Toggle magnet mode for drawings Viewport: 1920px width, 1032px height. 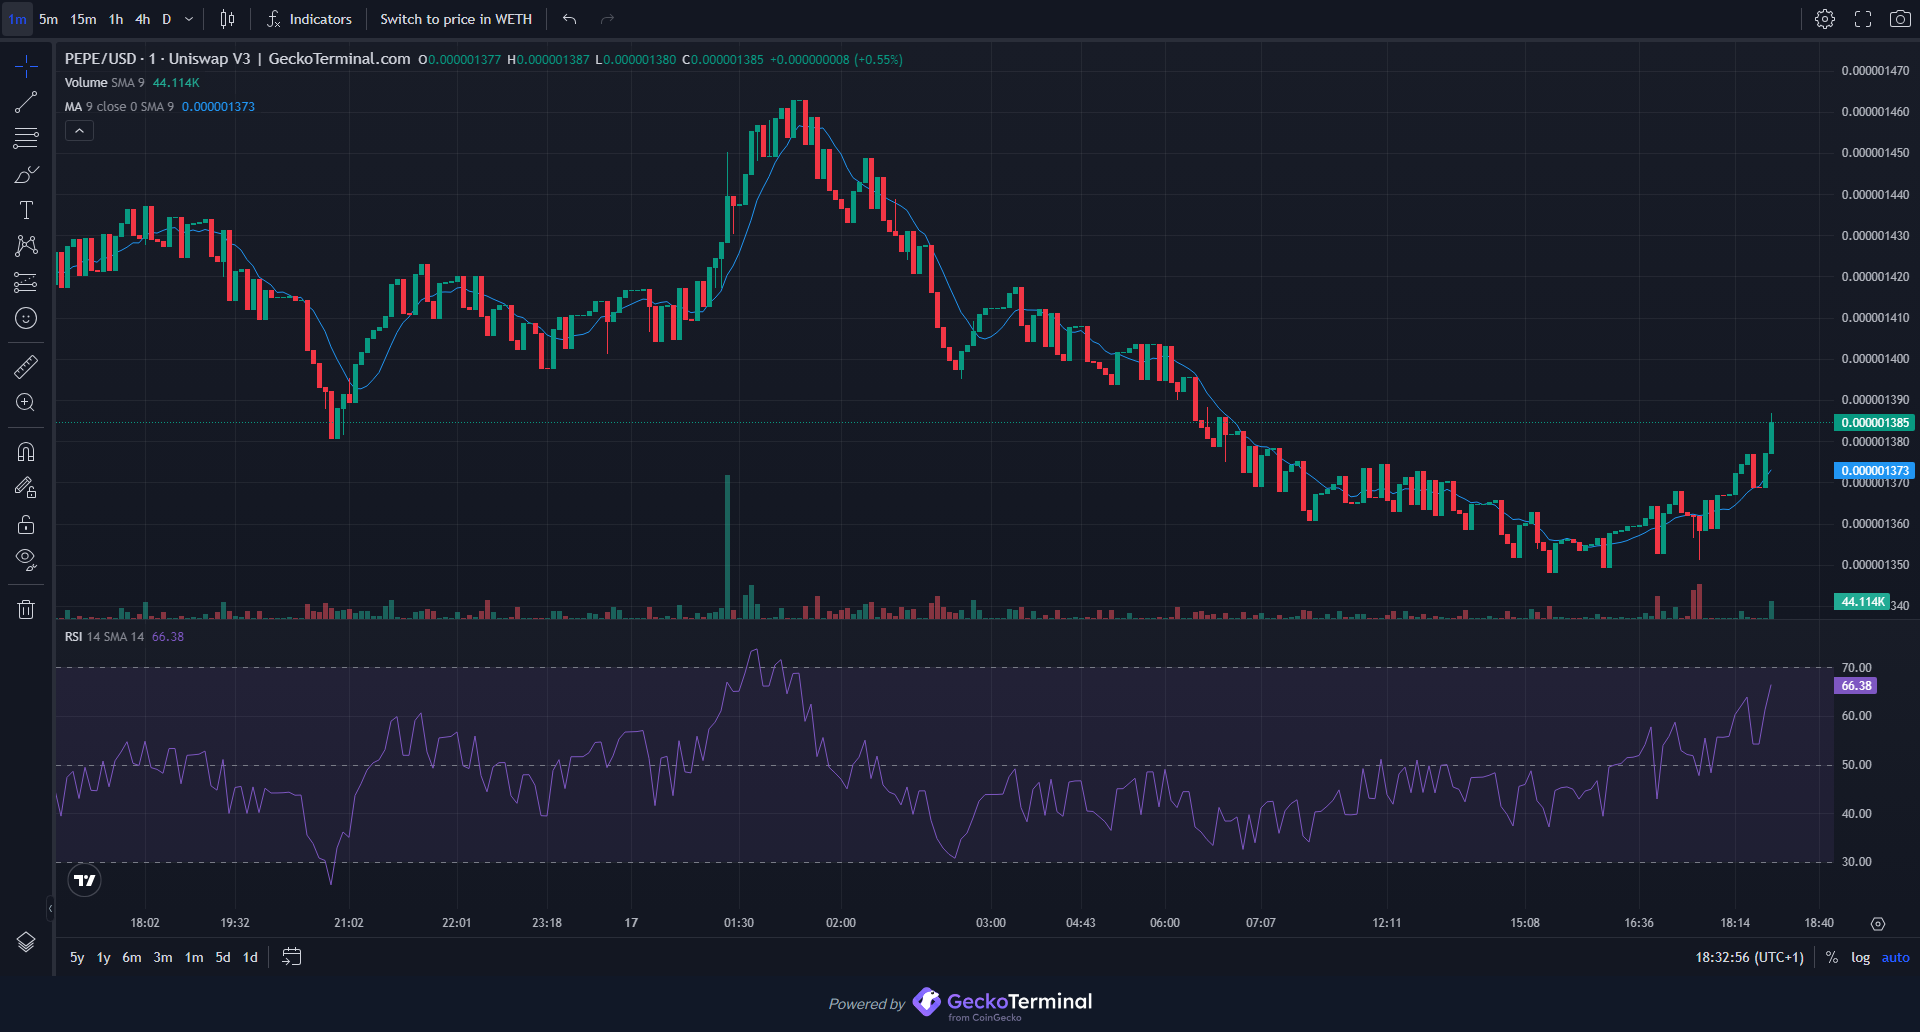pyautogui.click(x=26, y=452)
